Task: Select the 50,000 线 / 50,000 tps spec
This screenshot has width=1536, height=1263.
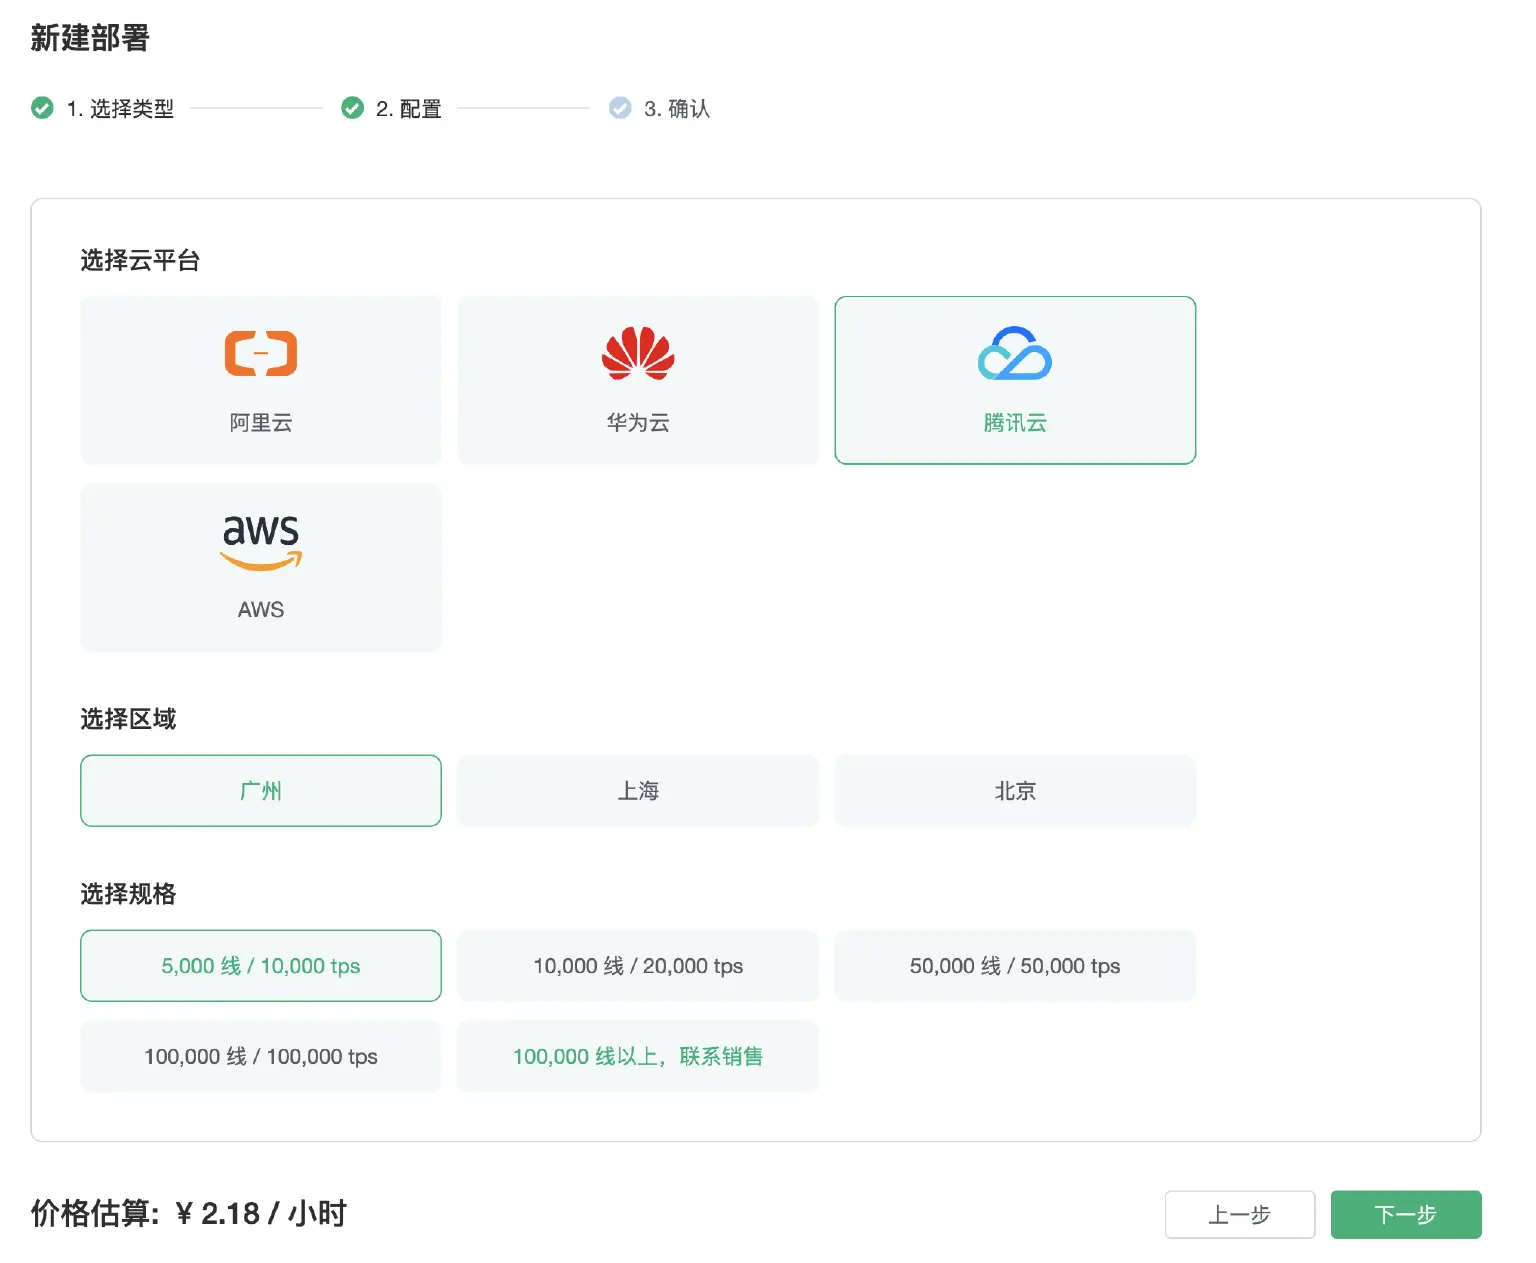Action: coord(1015,966)
